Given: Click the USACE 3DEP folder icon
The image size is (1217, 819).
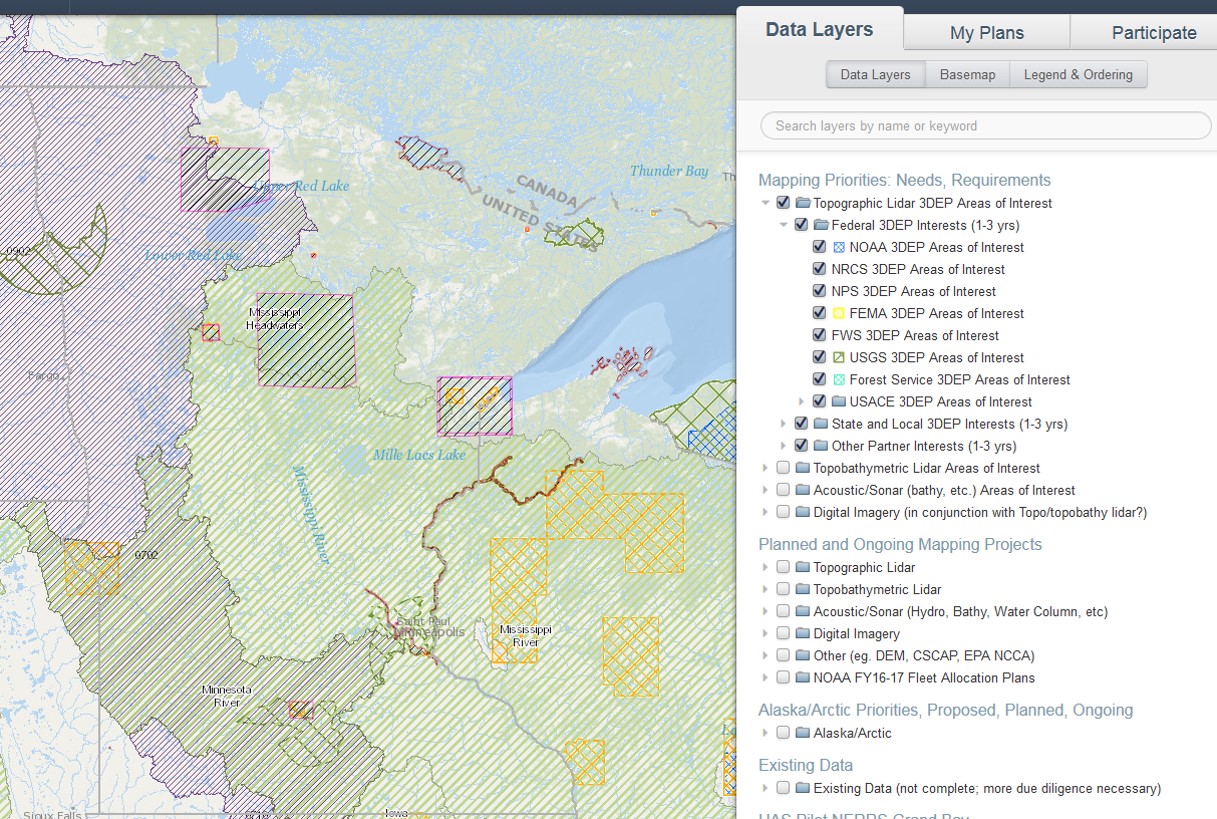Looking at the screenshot, I should [839, 401].
